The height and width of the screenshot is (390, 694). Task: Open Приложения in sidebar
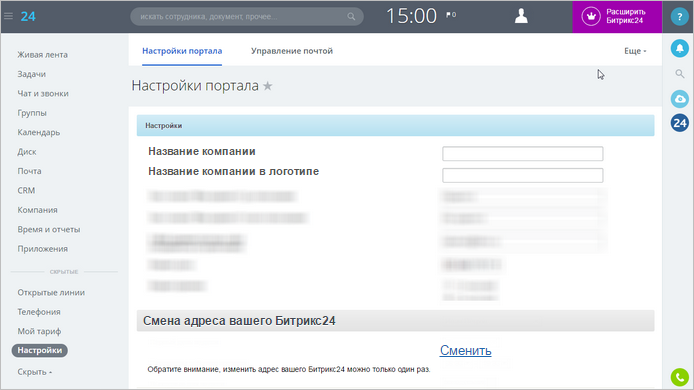coord(42,249)
